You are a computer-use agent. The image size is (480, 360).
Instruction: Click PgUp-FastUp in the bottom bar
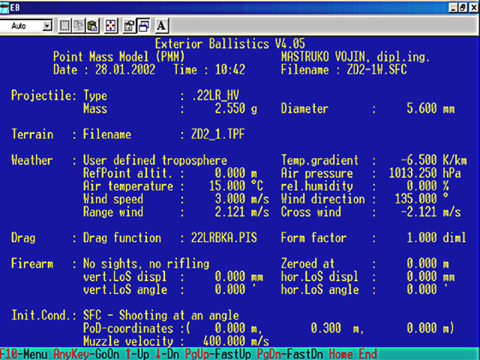point(218,354)
